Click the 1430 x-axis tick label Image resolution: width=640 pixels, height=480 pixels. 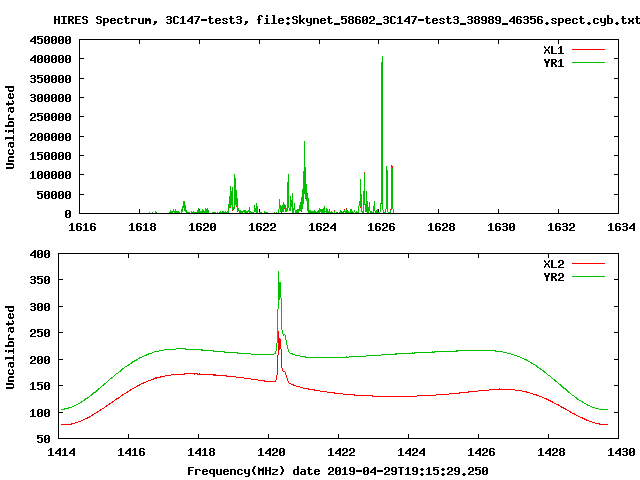point(621,452)
